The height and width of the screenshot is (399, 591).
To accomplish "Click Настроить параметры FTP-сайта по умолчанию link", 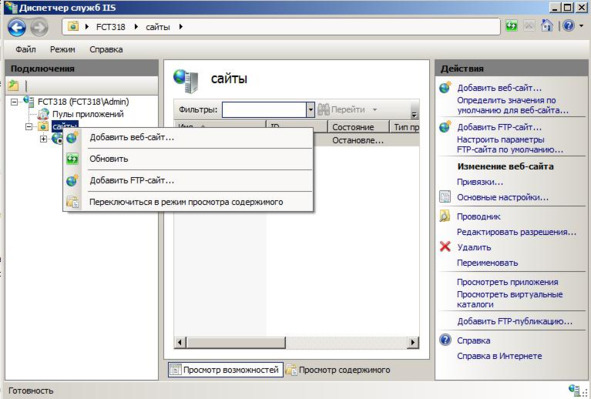I will (x=510, y=145).
